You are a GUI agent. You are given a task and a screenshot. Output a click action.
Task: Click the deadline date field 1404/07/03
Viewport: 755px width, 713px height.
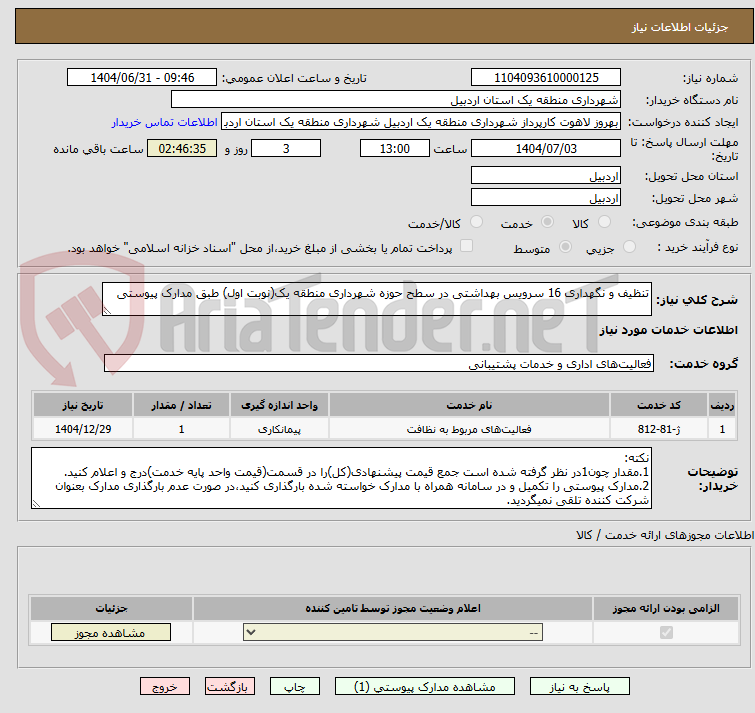(546, 148)
